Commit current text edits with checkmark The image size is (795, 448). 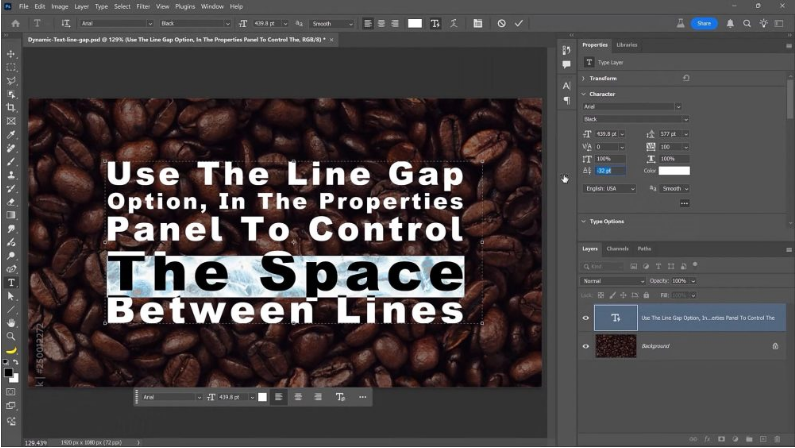[519, 23]
